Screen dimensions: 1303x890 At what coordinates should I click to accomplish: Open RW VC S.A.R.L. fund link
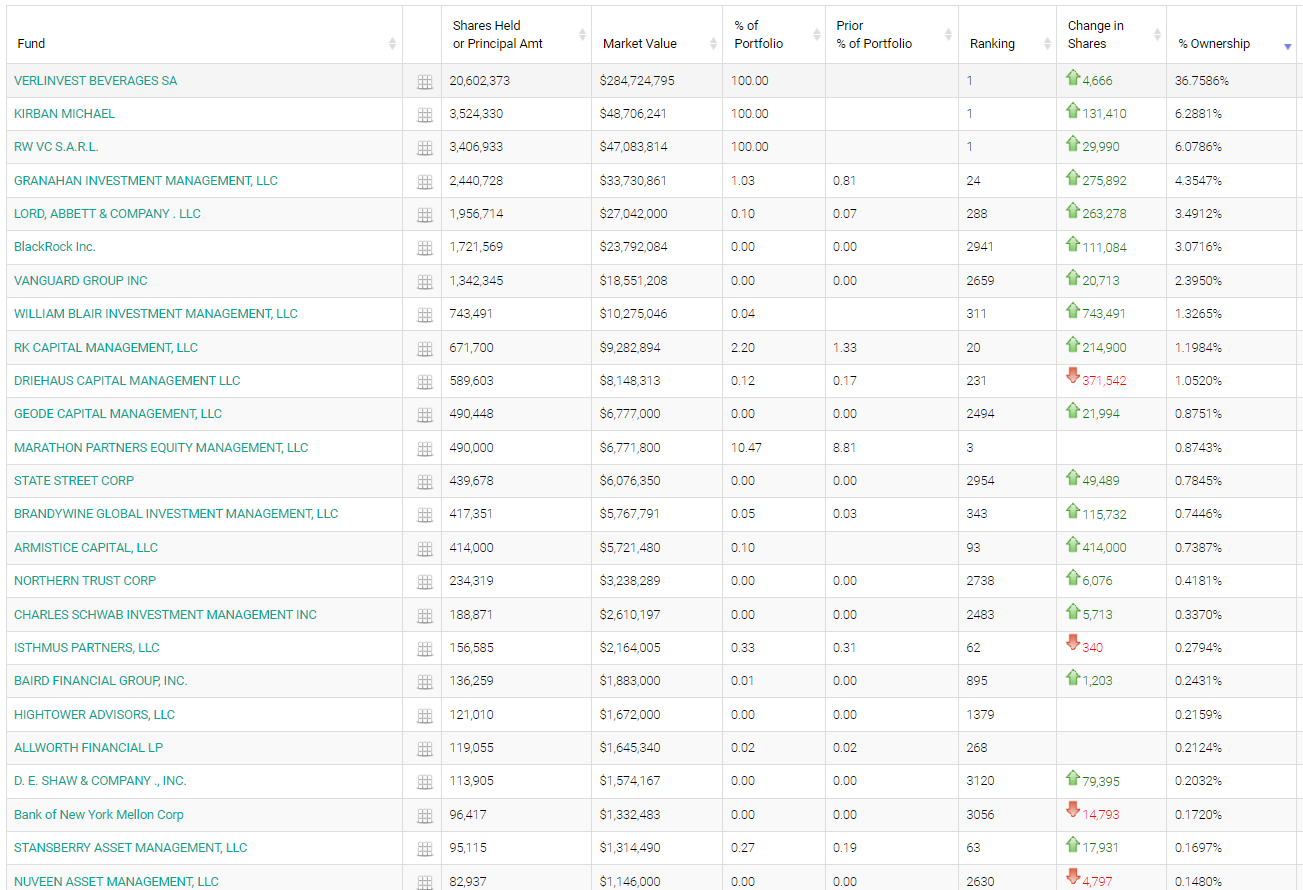pyautogui.click(x=56, y=146)
